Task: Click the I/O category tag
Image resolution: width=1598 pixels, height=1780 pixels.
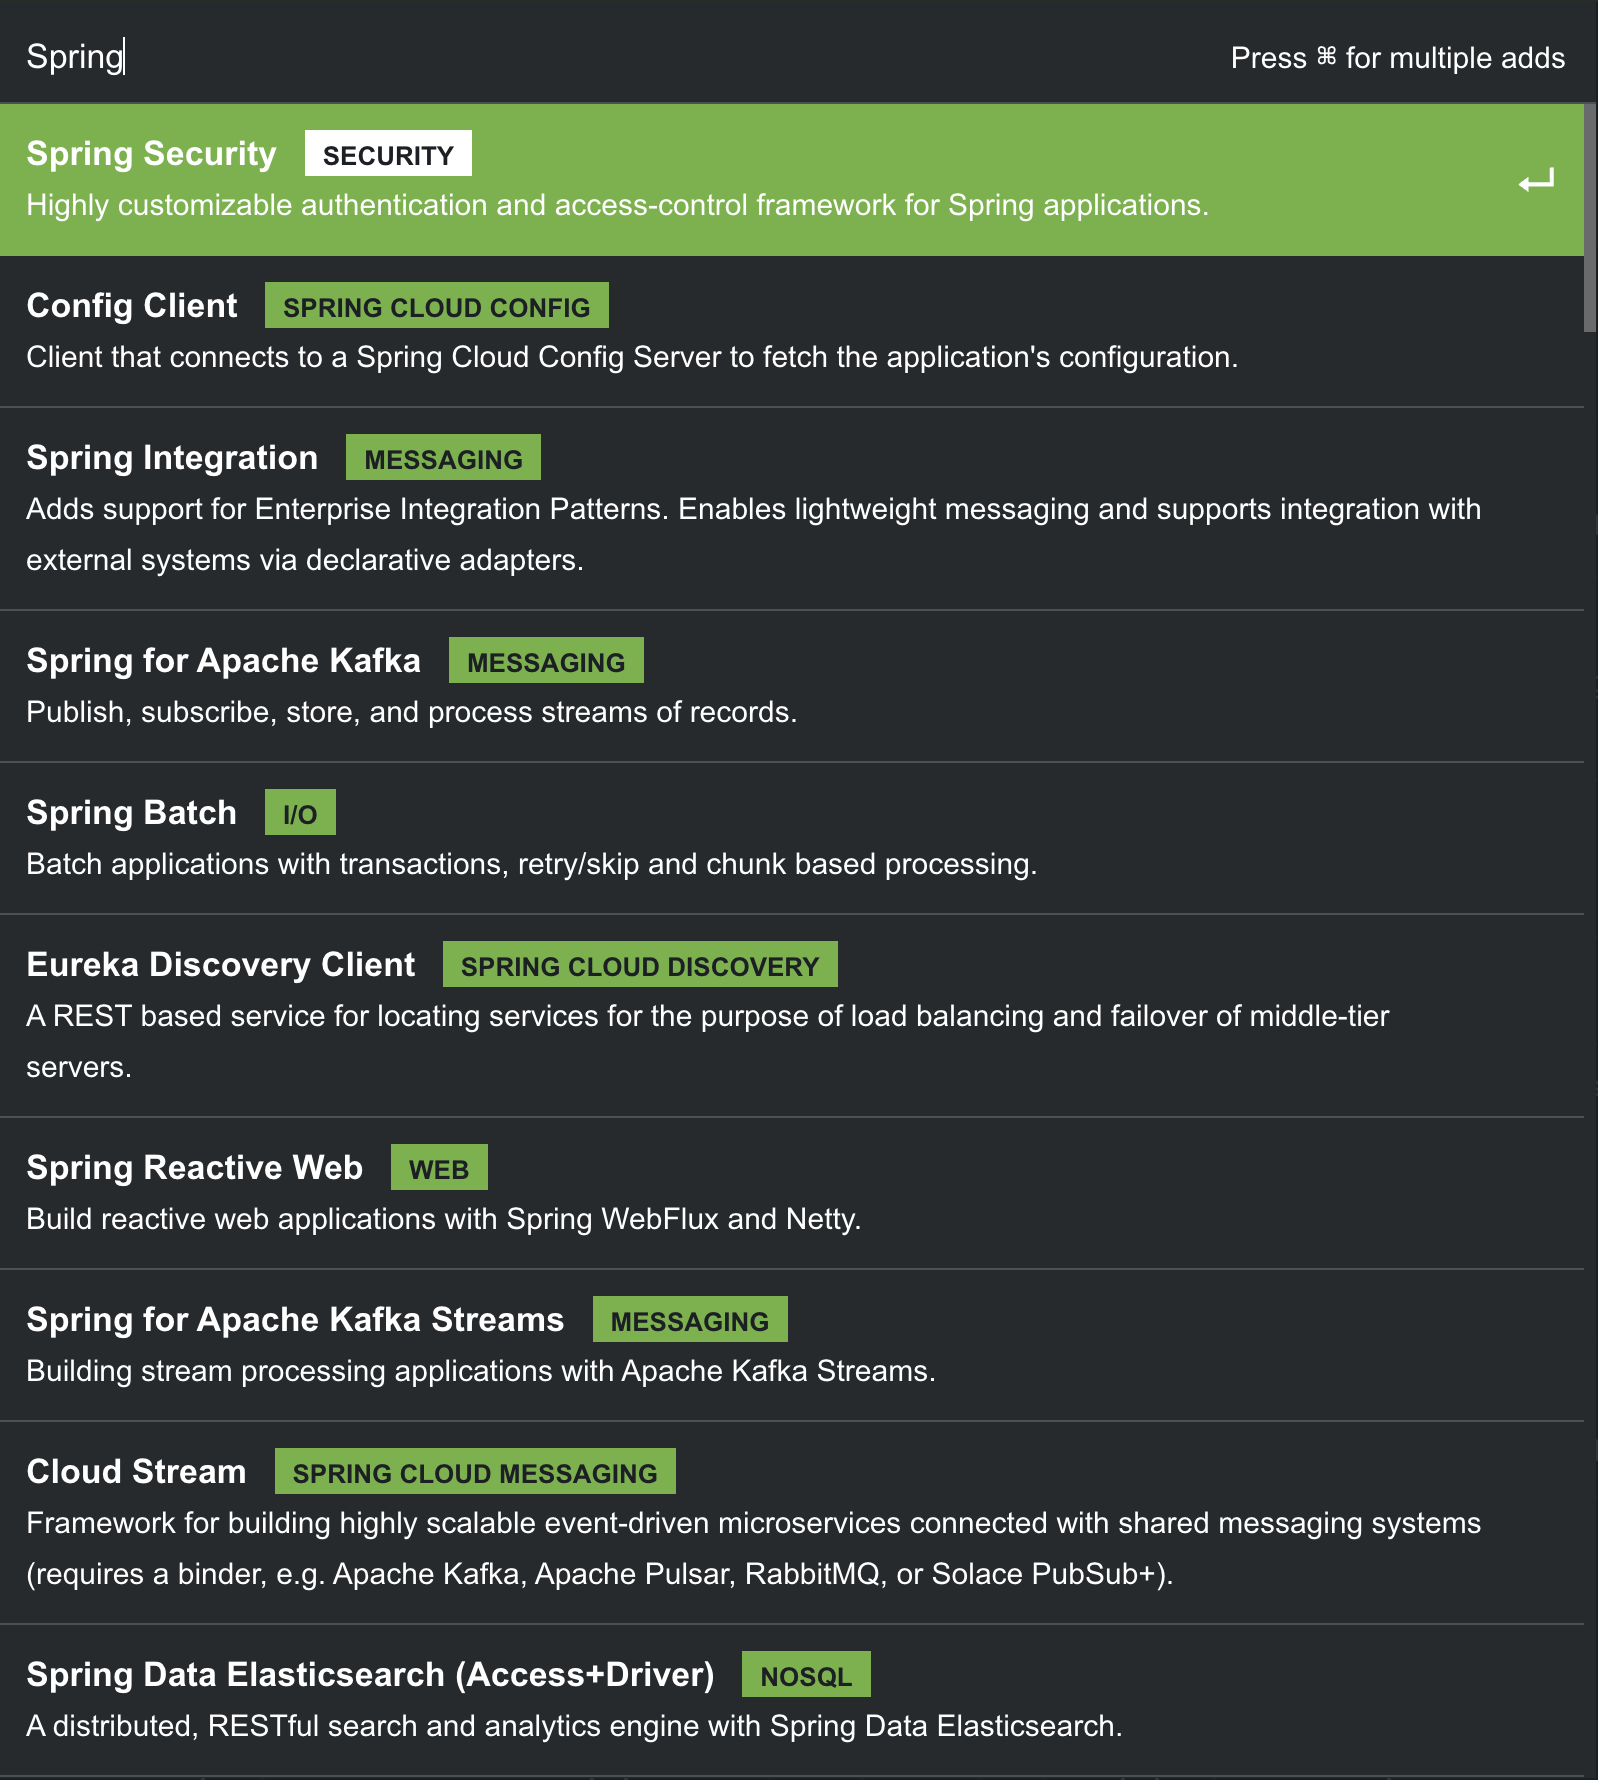Action: pos(300,813)
